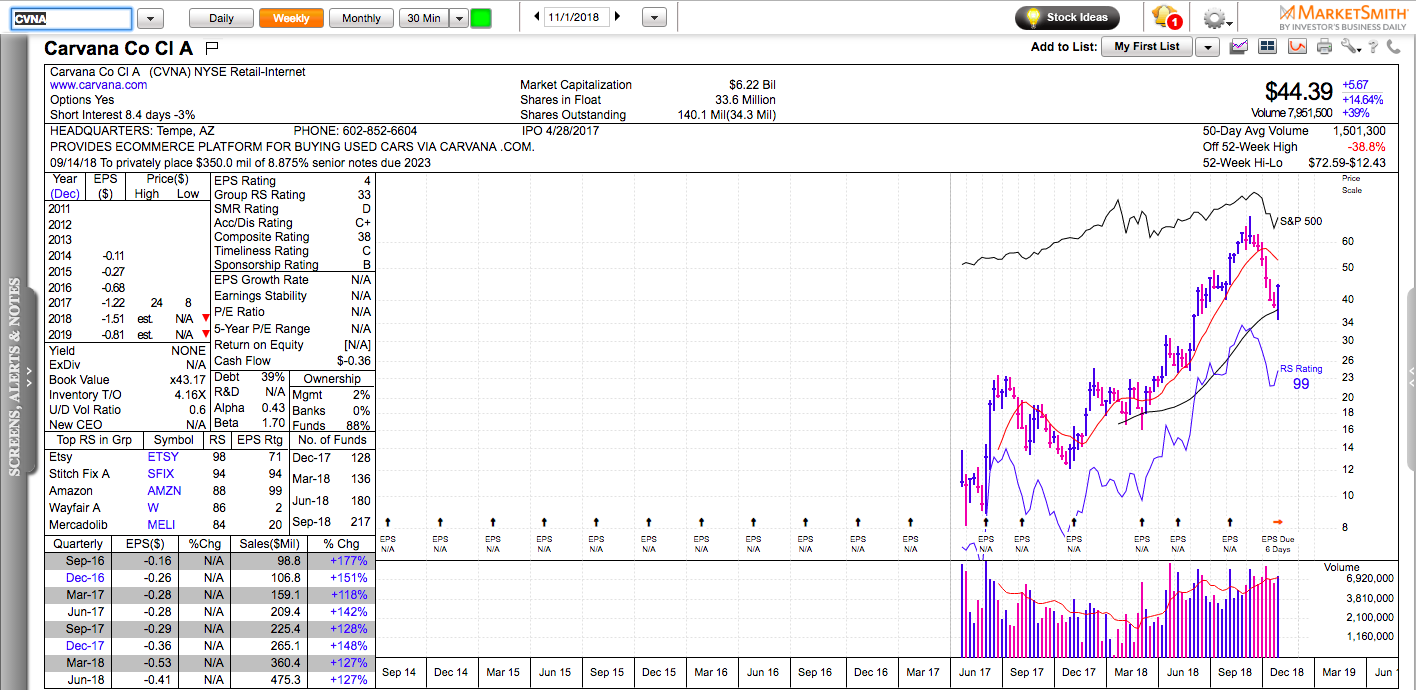Click the 52-Week Hi-Lo value
Viewport: 1416px width, 690px height.
point(1347,163)
